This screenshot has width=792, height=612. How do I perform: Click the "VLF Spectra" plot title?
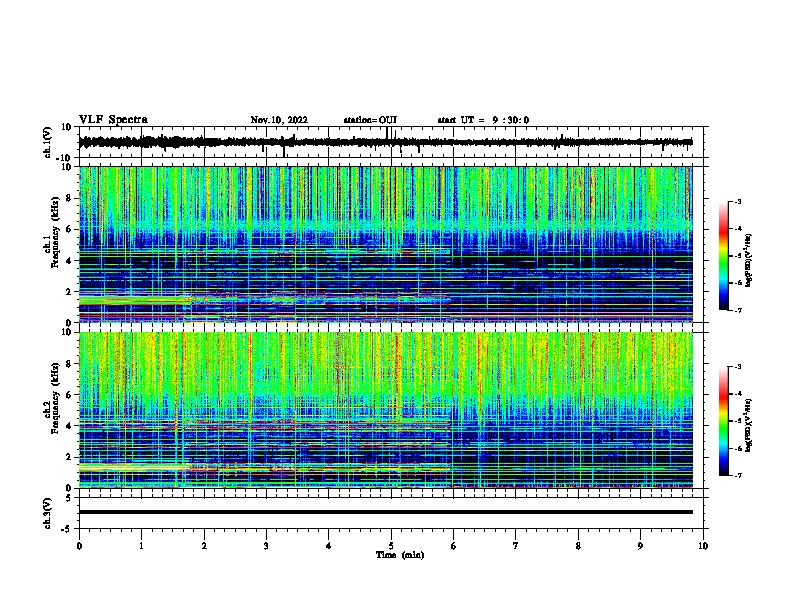pyautogui.click(x=113, y=120)
